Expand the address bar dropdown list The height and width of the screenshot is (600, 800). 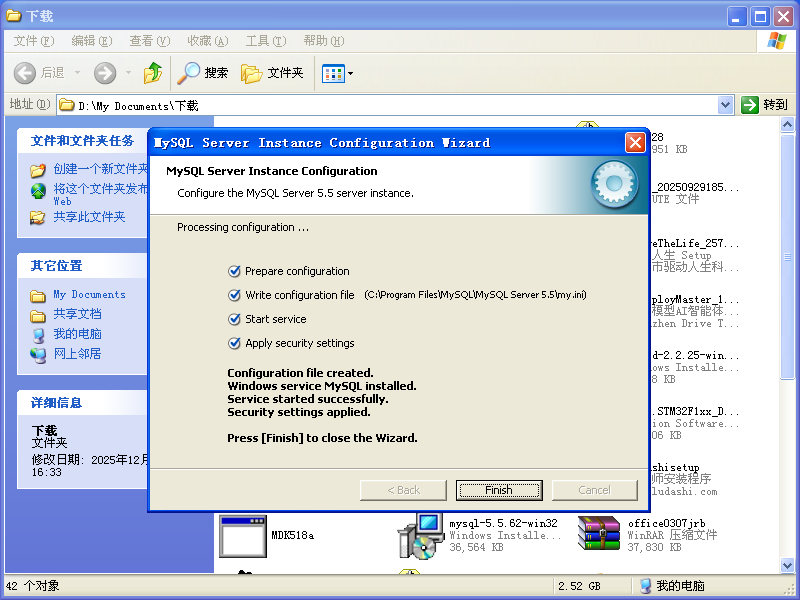pyautogui.click(x=726, y=105)
